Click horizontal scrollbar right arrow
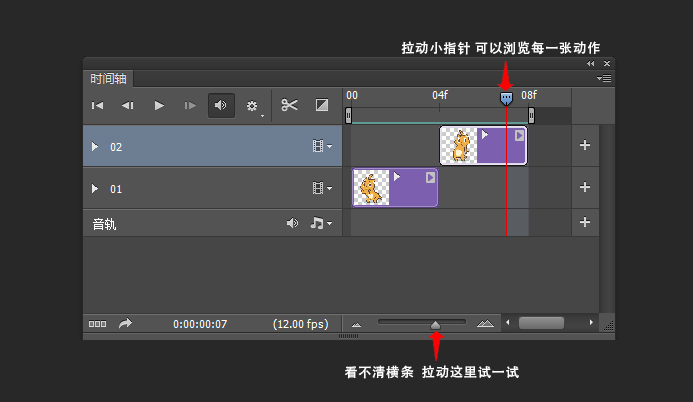The height and width of the screenshot is (402, 693). click(591, 322)
